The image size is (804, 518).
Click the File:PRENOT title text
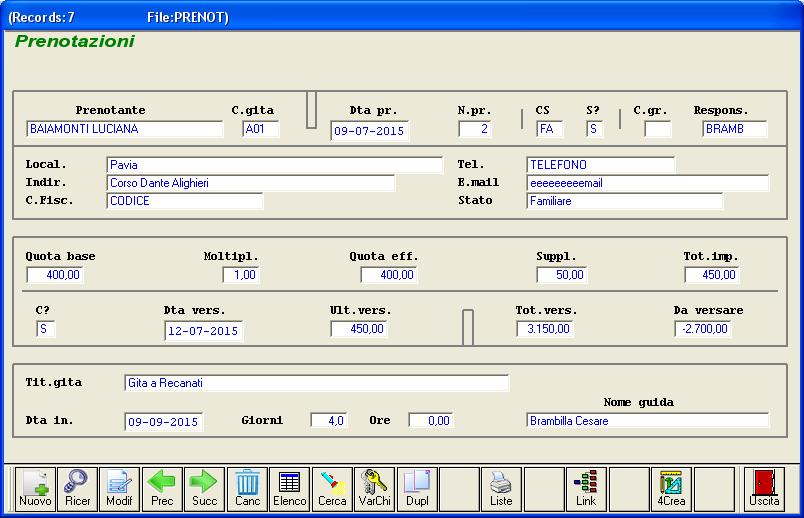pos(188,17)
